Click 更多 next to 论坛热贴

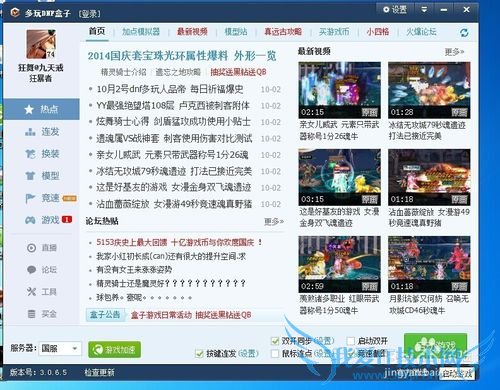274,221
